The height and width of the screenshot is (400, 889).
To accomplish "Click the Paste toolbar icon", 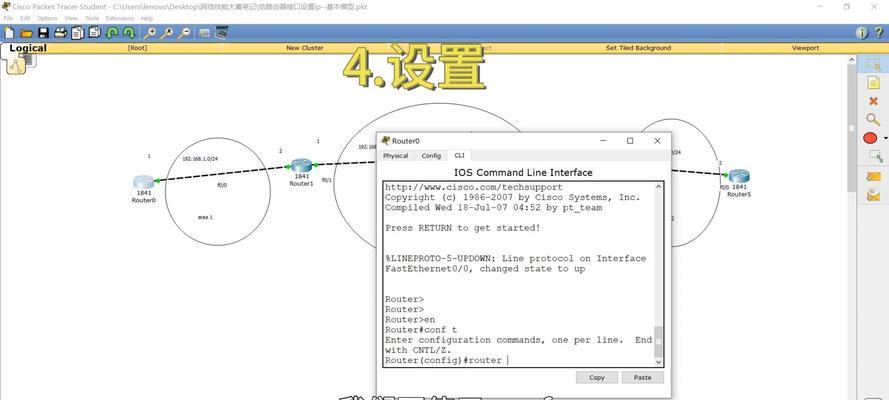I will click(x=94, y=33).
